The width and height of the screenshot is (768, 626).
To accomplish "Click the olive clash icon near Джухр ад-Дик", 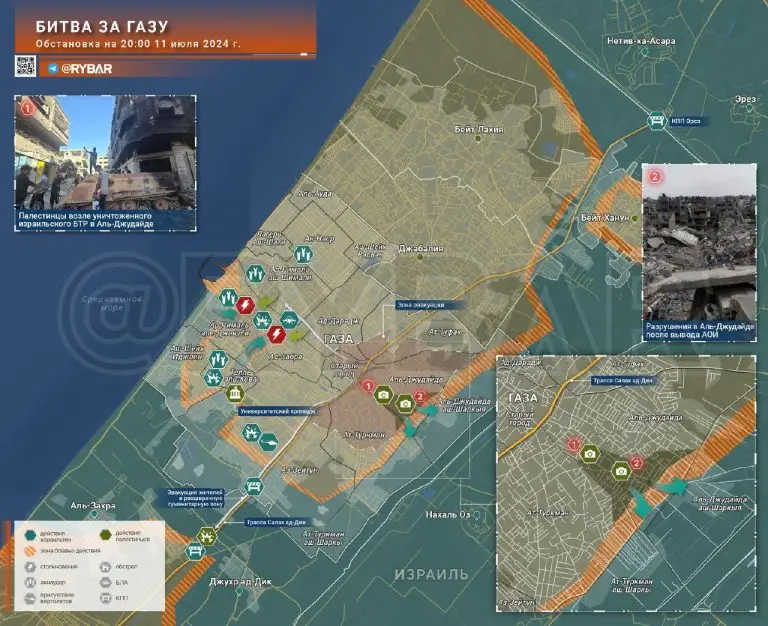I will (x=206, y=537).
